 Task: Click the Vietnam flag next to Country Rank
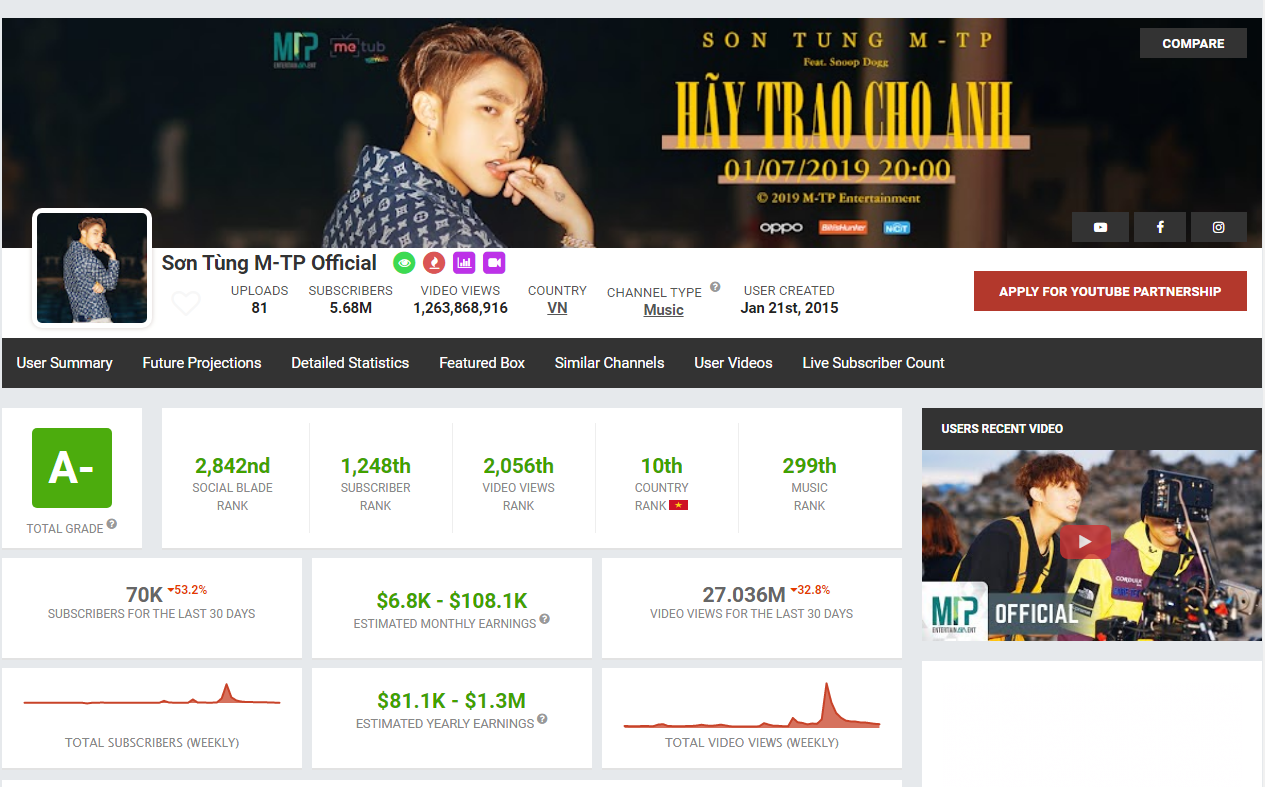click(x=678, y=505)
